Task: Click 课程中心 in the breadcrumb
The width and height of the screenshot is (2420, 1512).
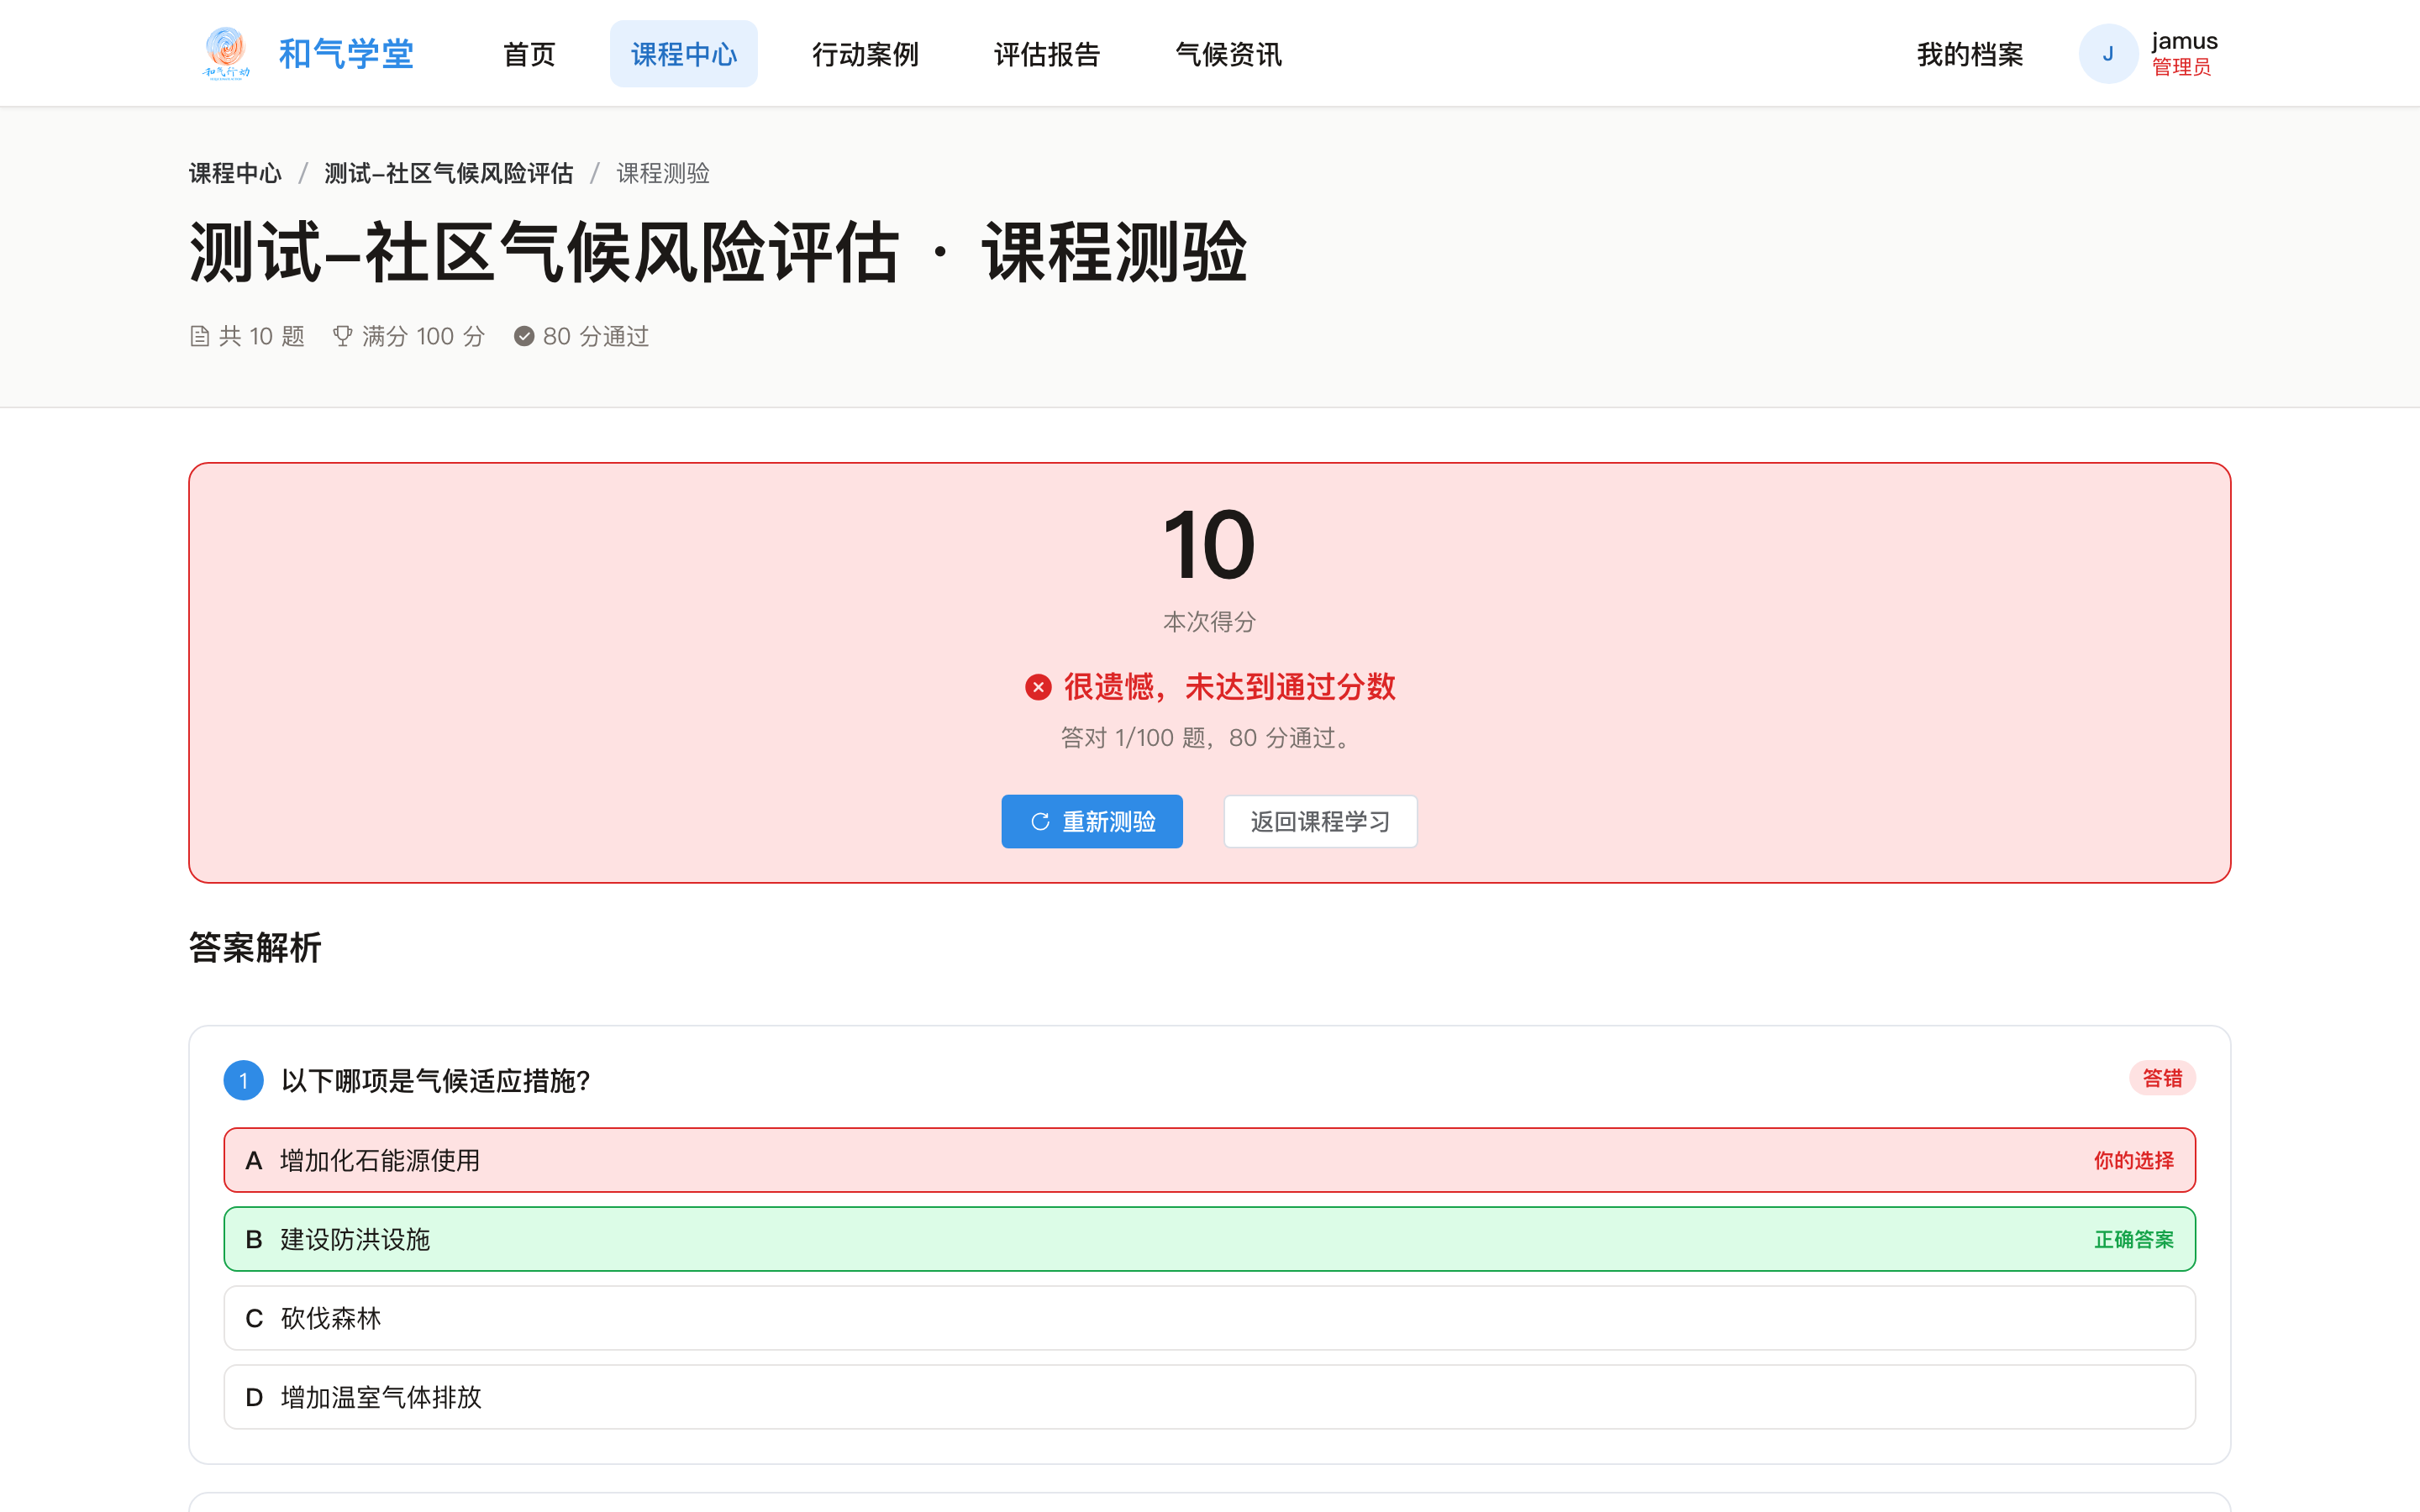Action: (x=235, y=173)
